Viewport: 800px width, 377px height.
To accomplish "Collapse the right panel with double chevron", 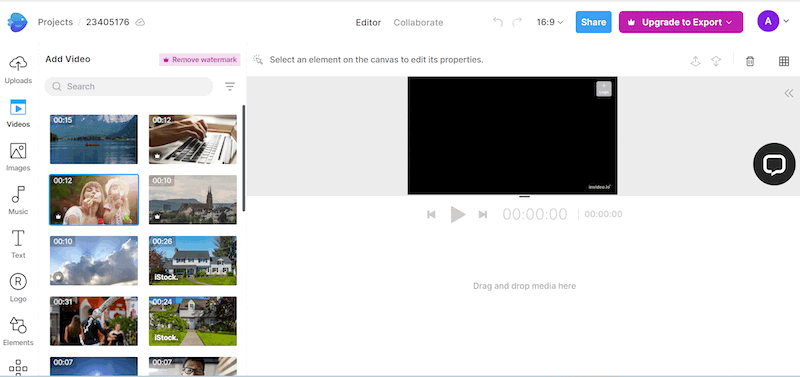I will (789, 93).
